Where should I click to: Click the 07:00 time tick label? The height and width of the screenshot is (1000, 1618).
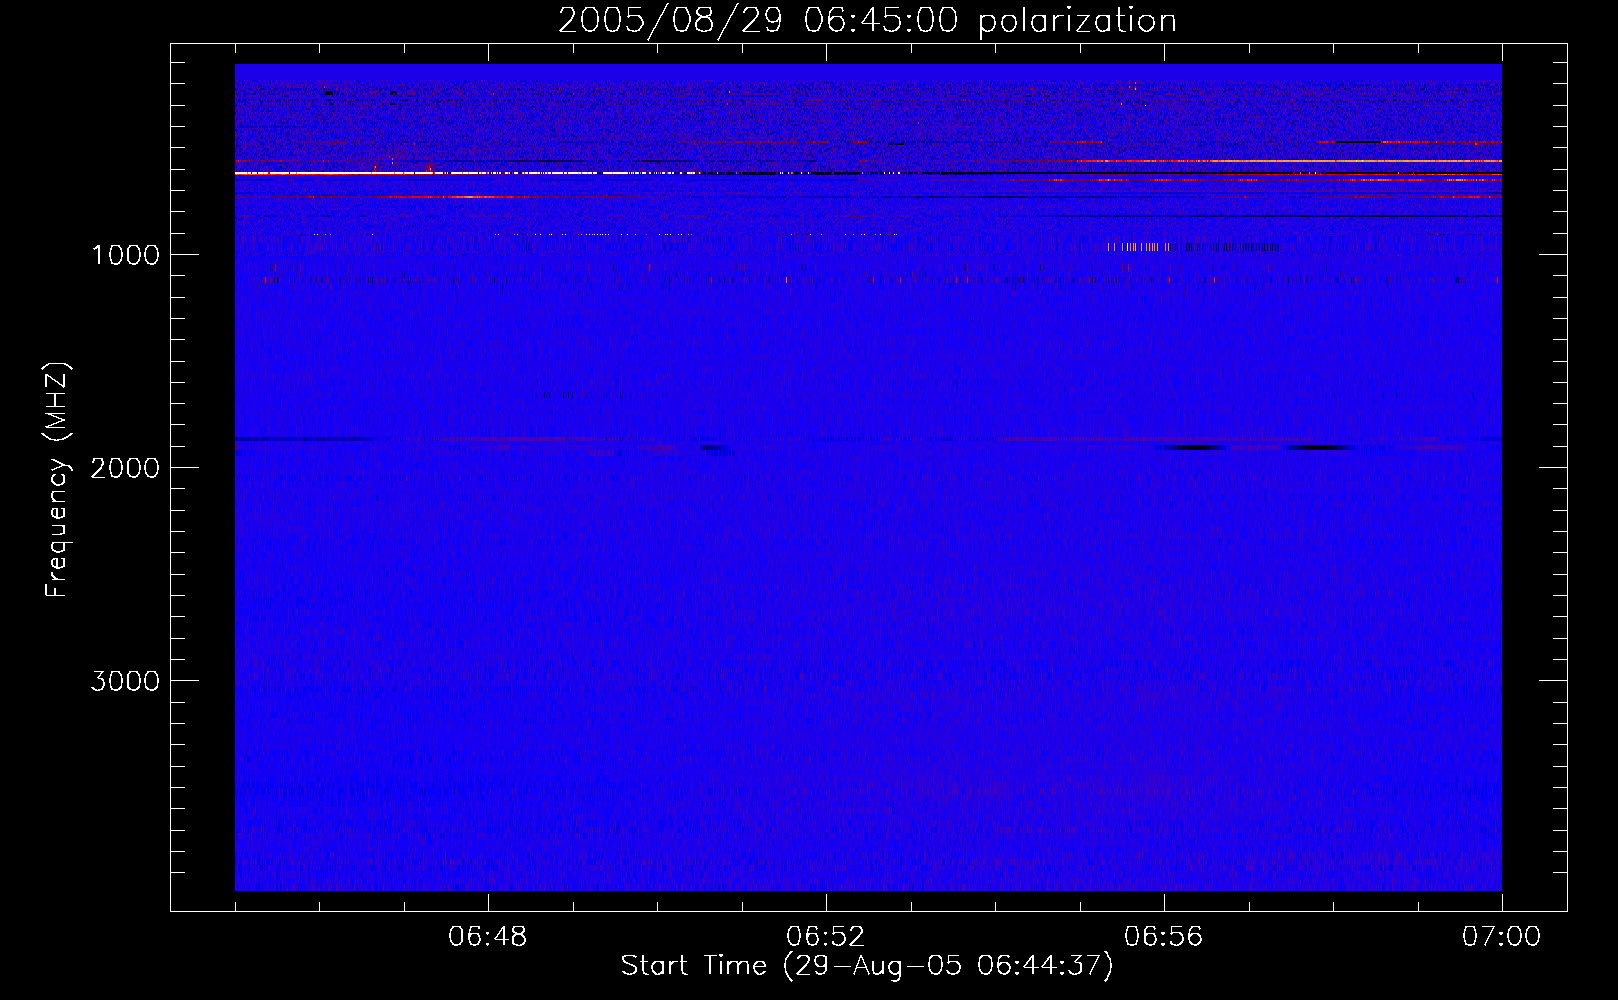point(1501,937)
